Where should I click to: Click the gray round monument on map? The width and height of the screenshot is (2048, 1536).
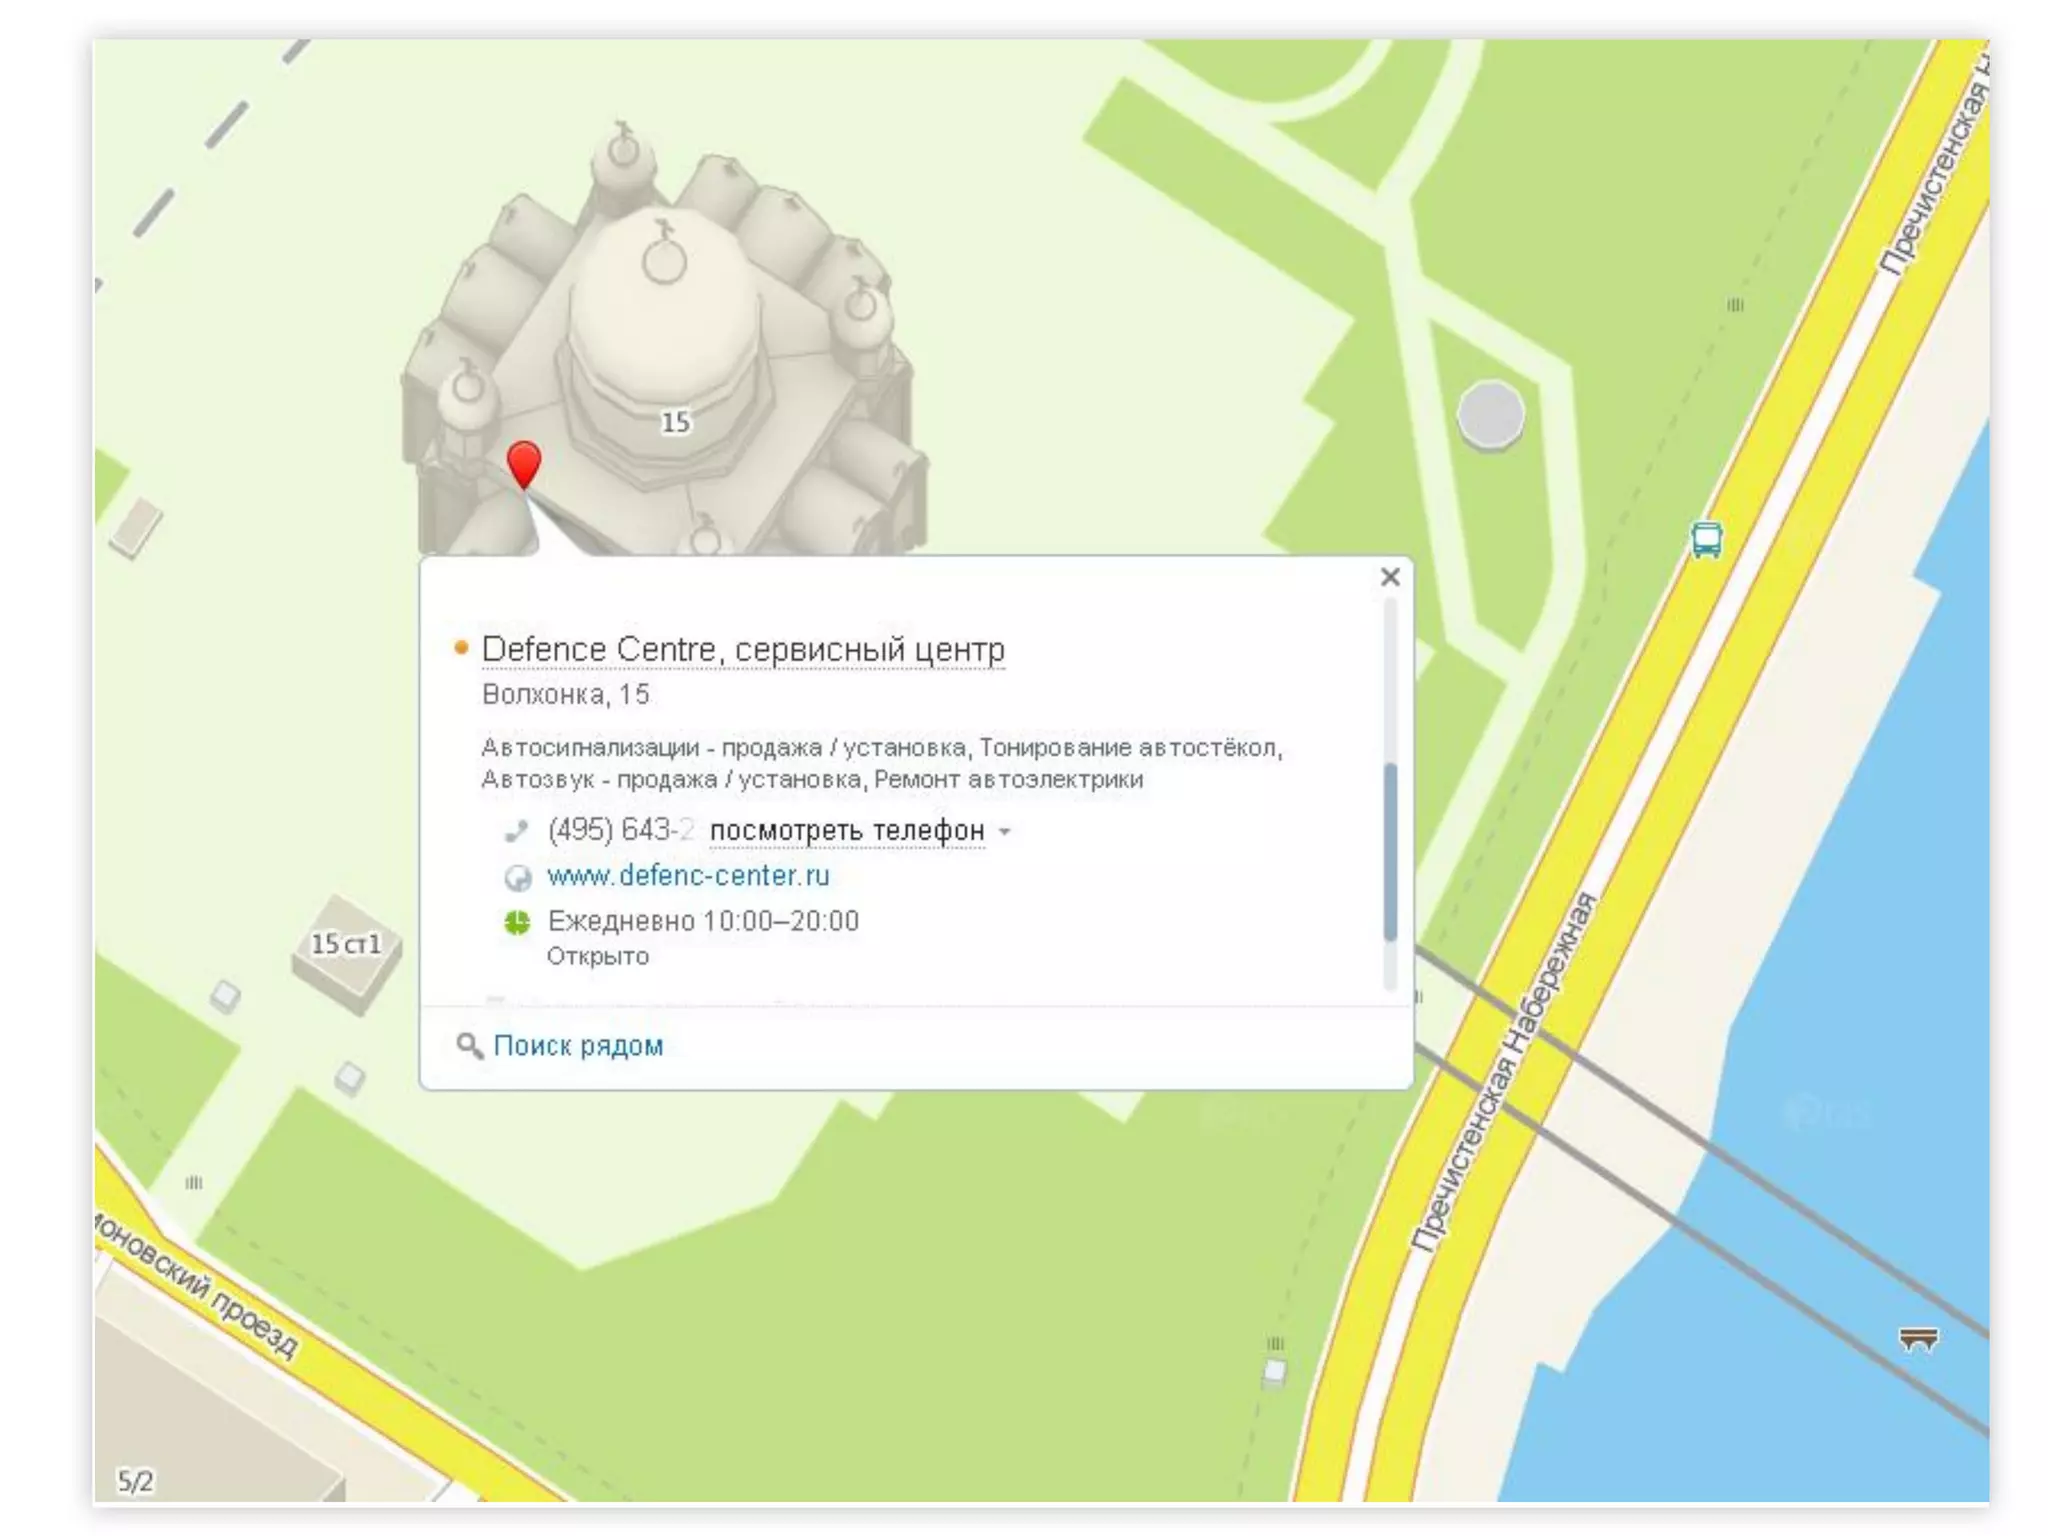(x=1490, y=414)
